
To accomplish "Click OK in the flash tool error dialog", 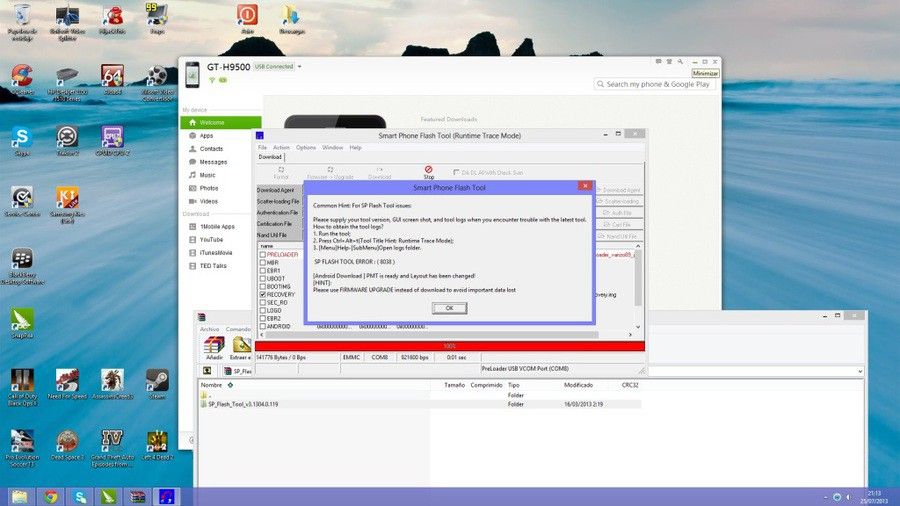I will [x=449, y=308].
